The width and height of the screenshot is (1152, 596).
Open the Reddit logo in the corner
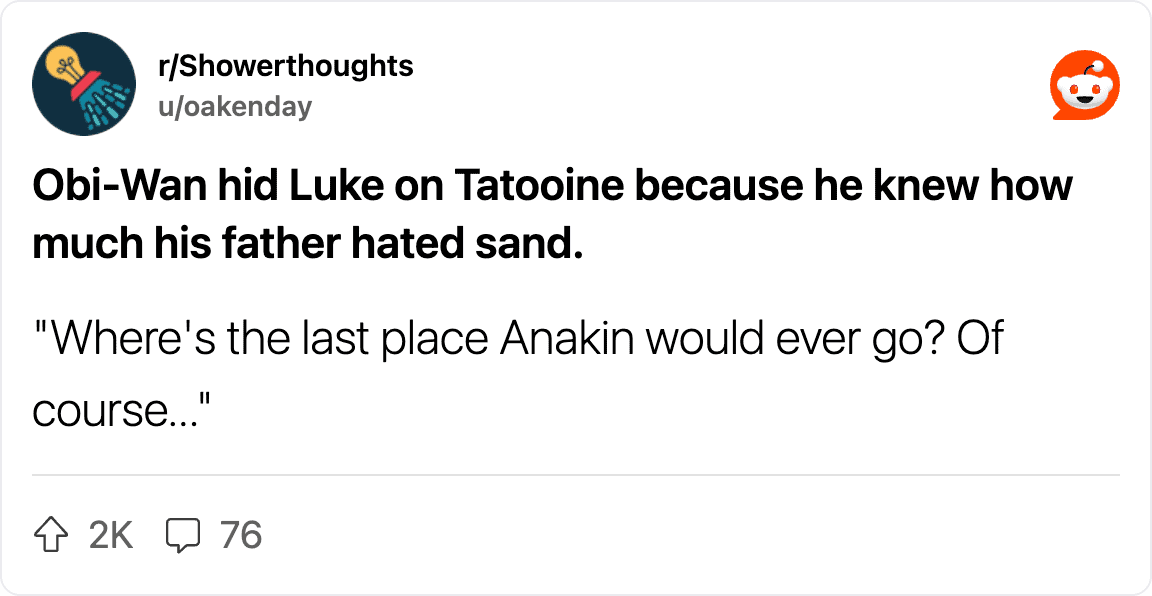1084,86
